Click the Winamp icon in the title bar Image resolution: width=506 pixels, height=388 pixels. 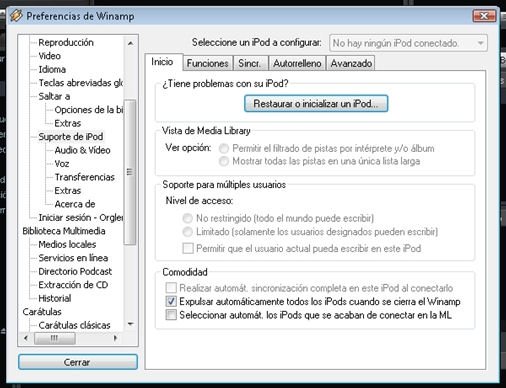click(x=16, y=16)
